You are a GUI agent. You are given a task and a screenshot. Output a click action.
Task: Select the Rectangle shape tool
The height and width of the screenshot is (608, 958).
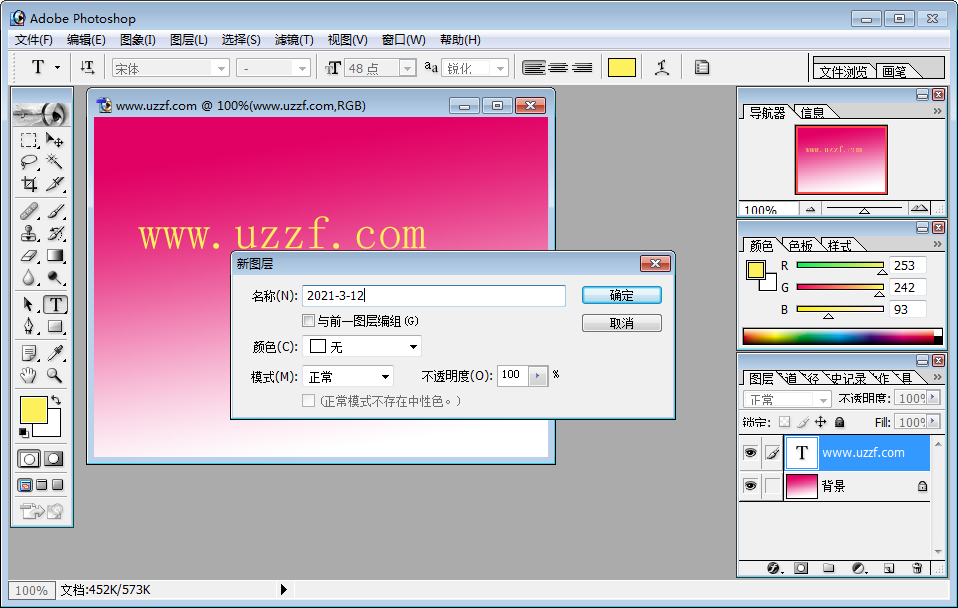(x=55, y=326)
